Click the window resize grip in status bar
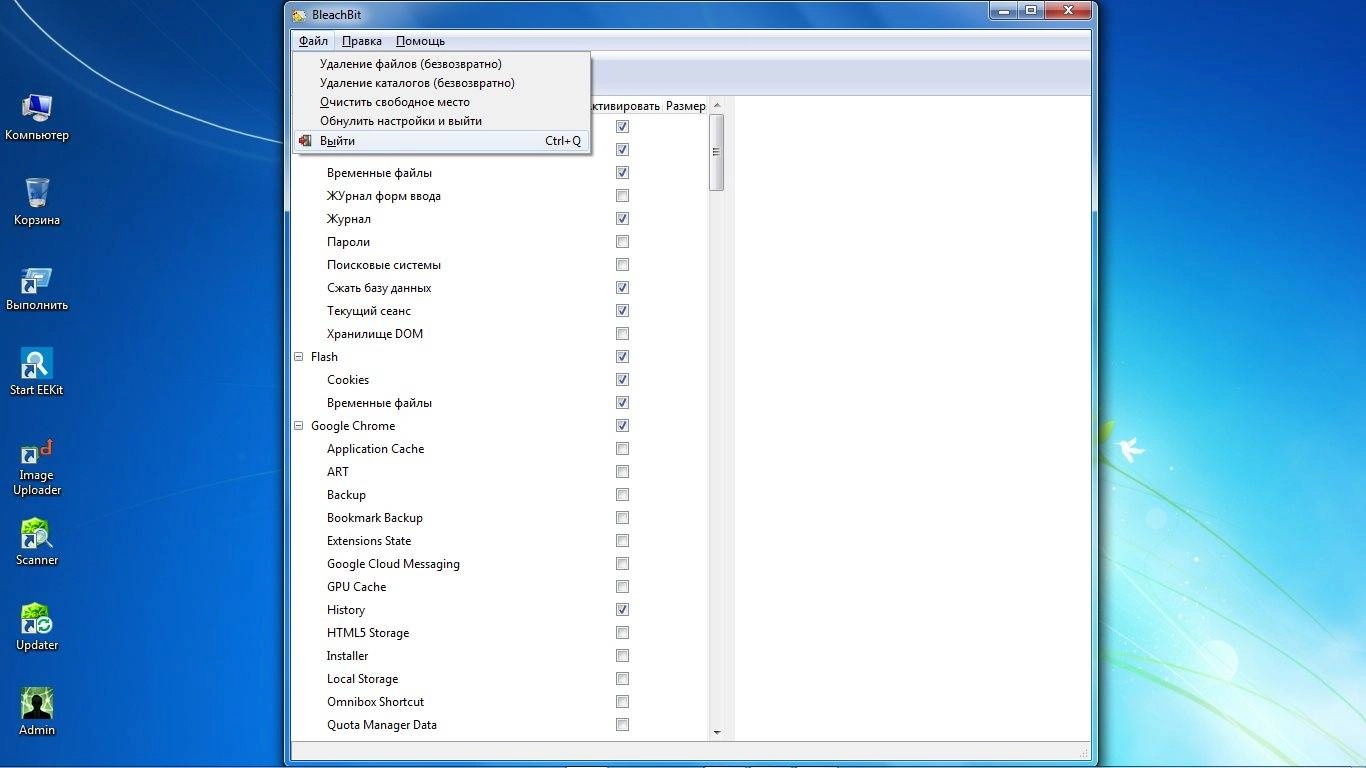Viewport: 1366px width, 768px height. [x=1084, y=752]
